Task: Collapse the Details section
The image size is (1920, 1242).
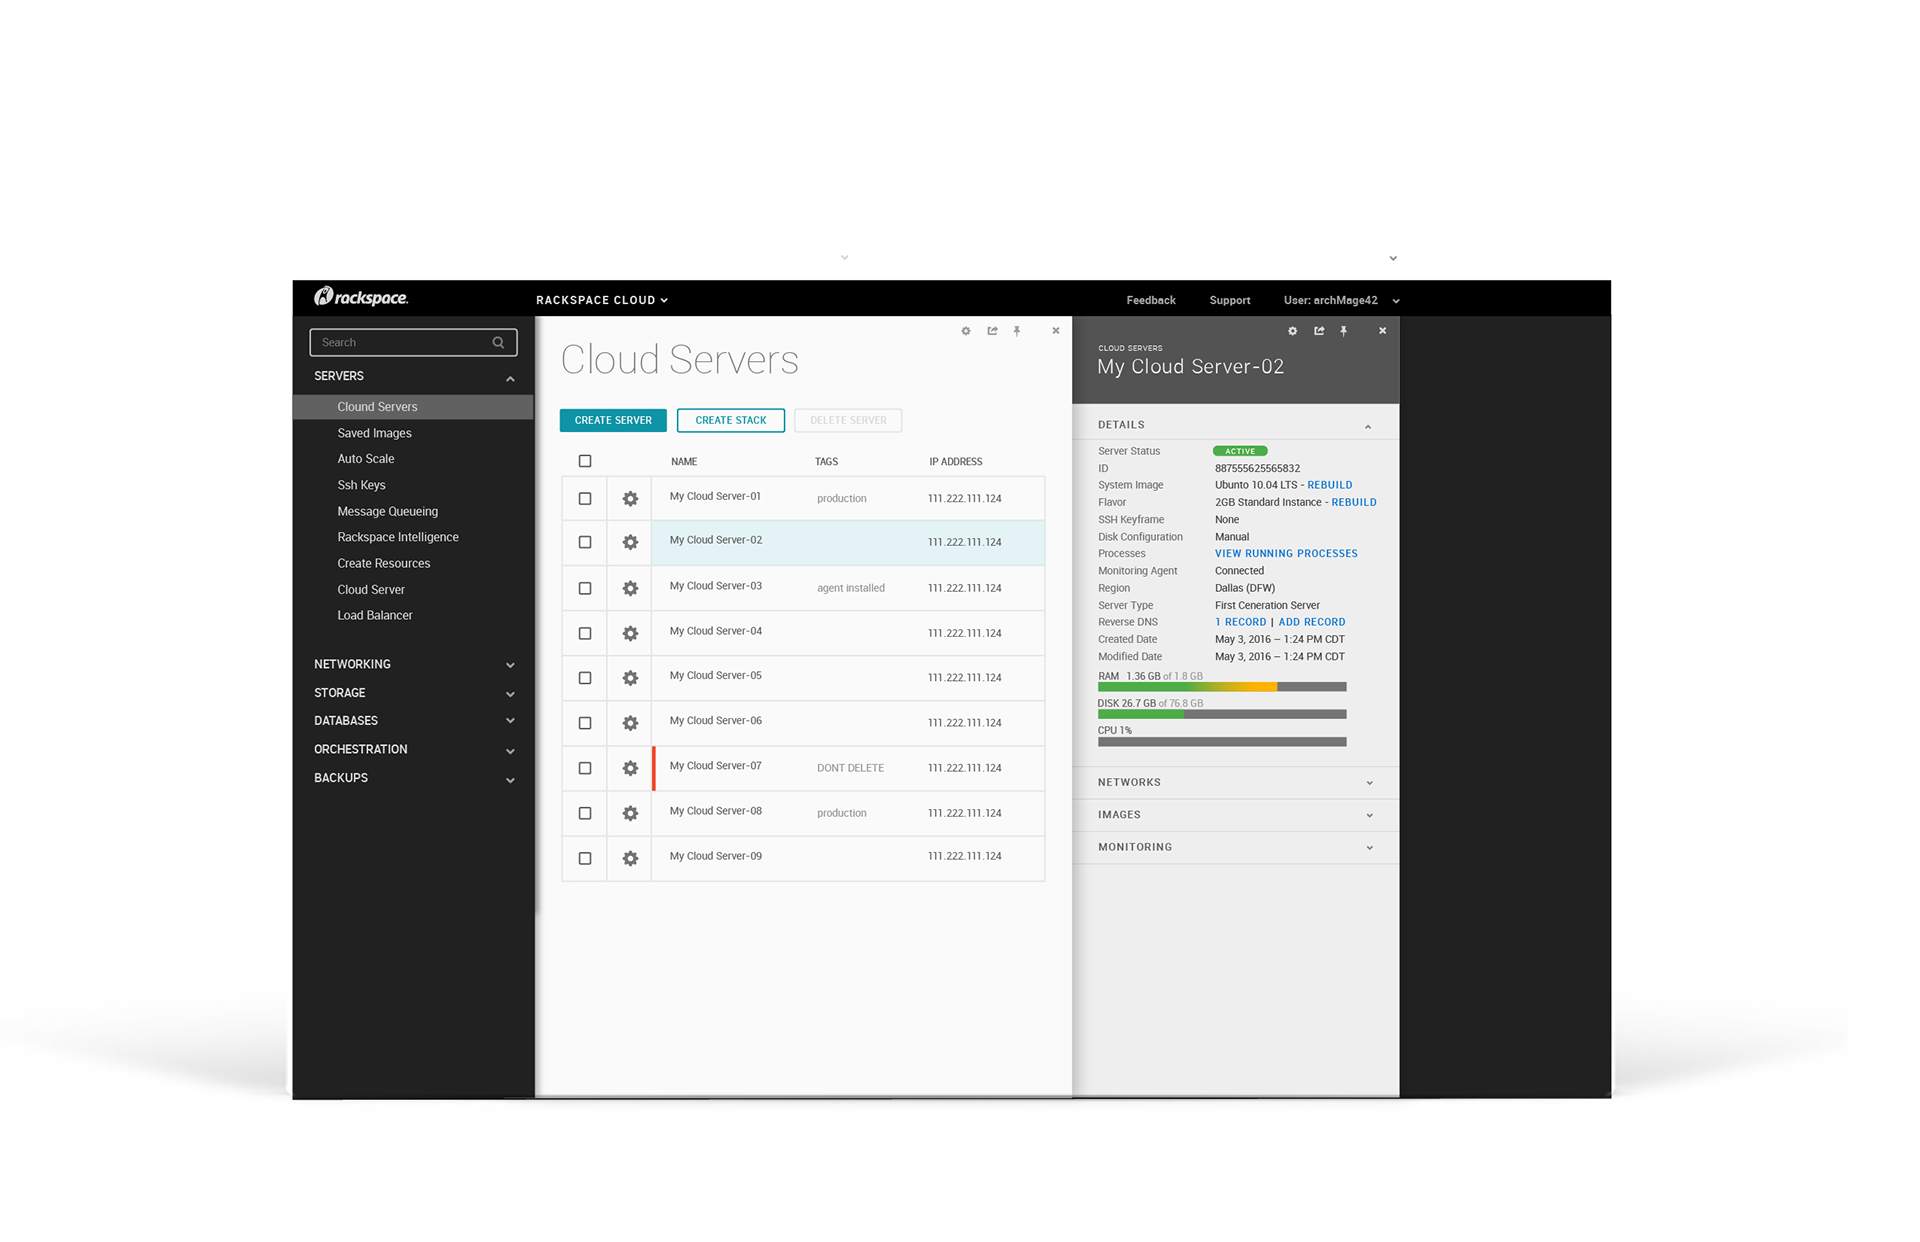Action: pos(1368,427)
